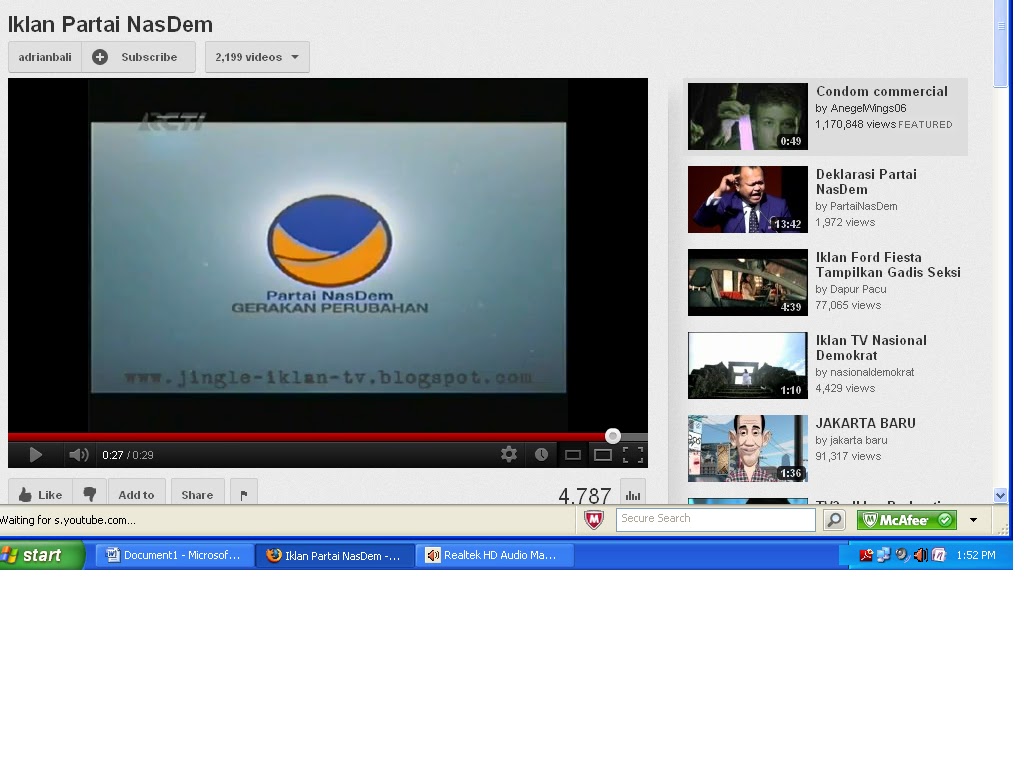Switch to small player size

573,455
